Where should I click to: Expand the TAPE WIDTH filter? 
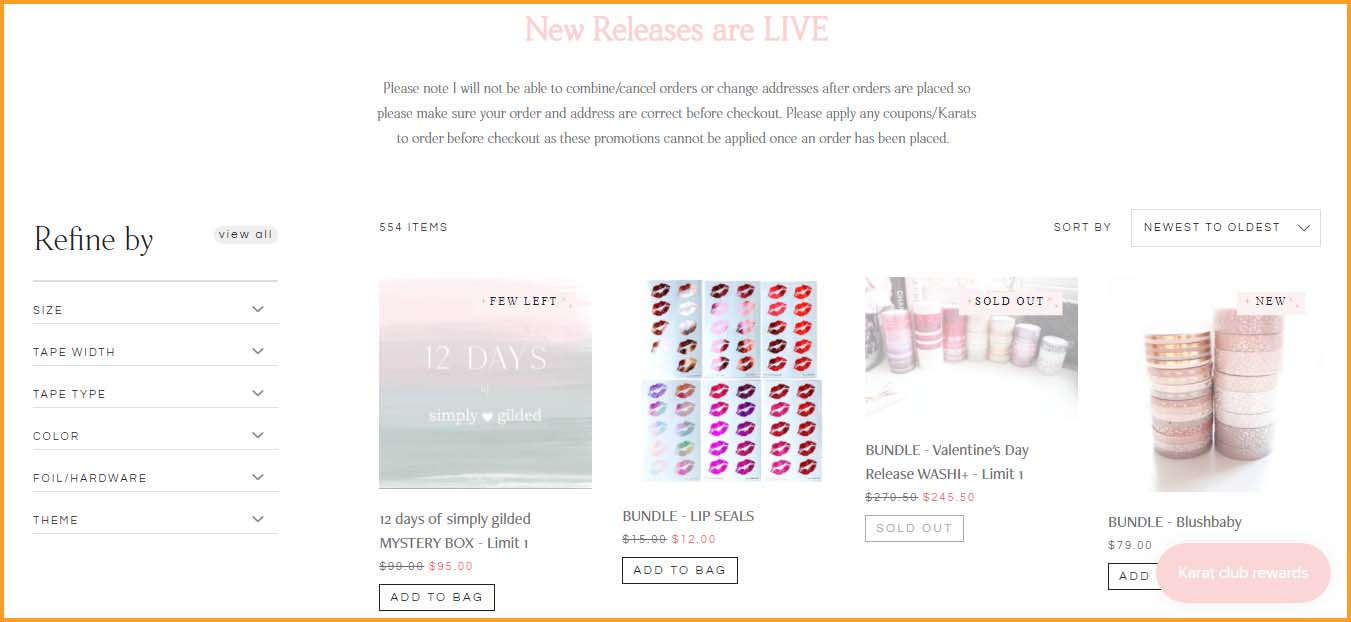pyautogui.click(x=155, y=351)
